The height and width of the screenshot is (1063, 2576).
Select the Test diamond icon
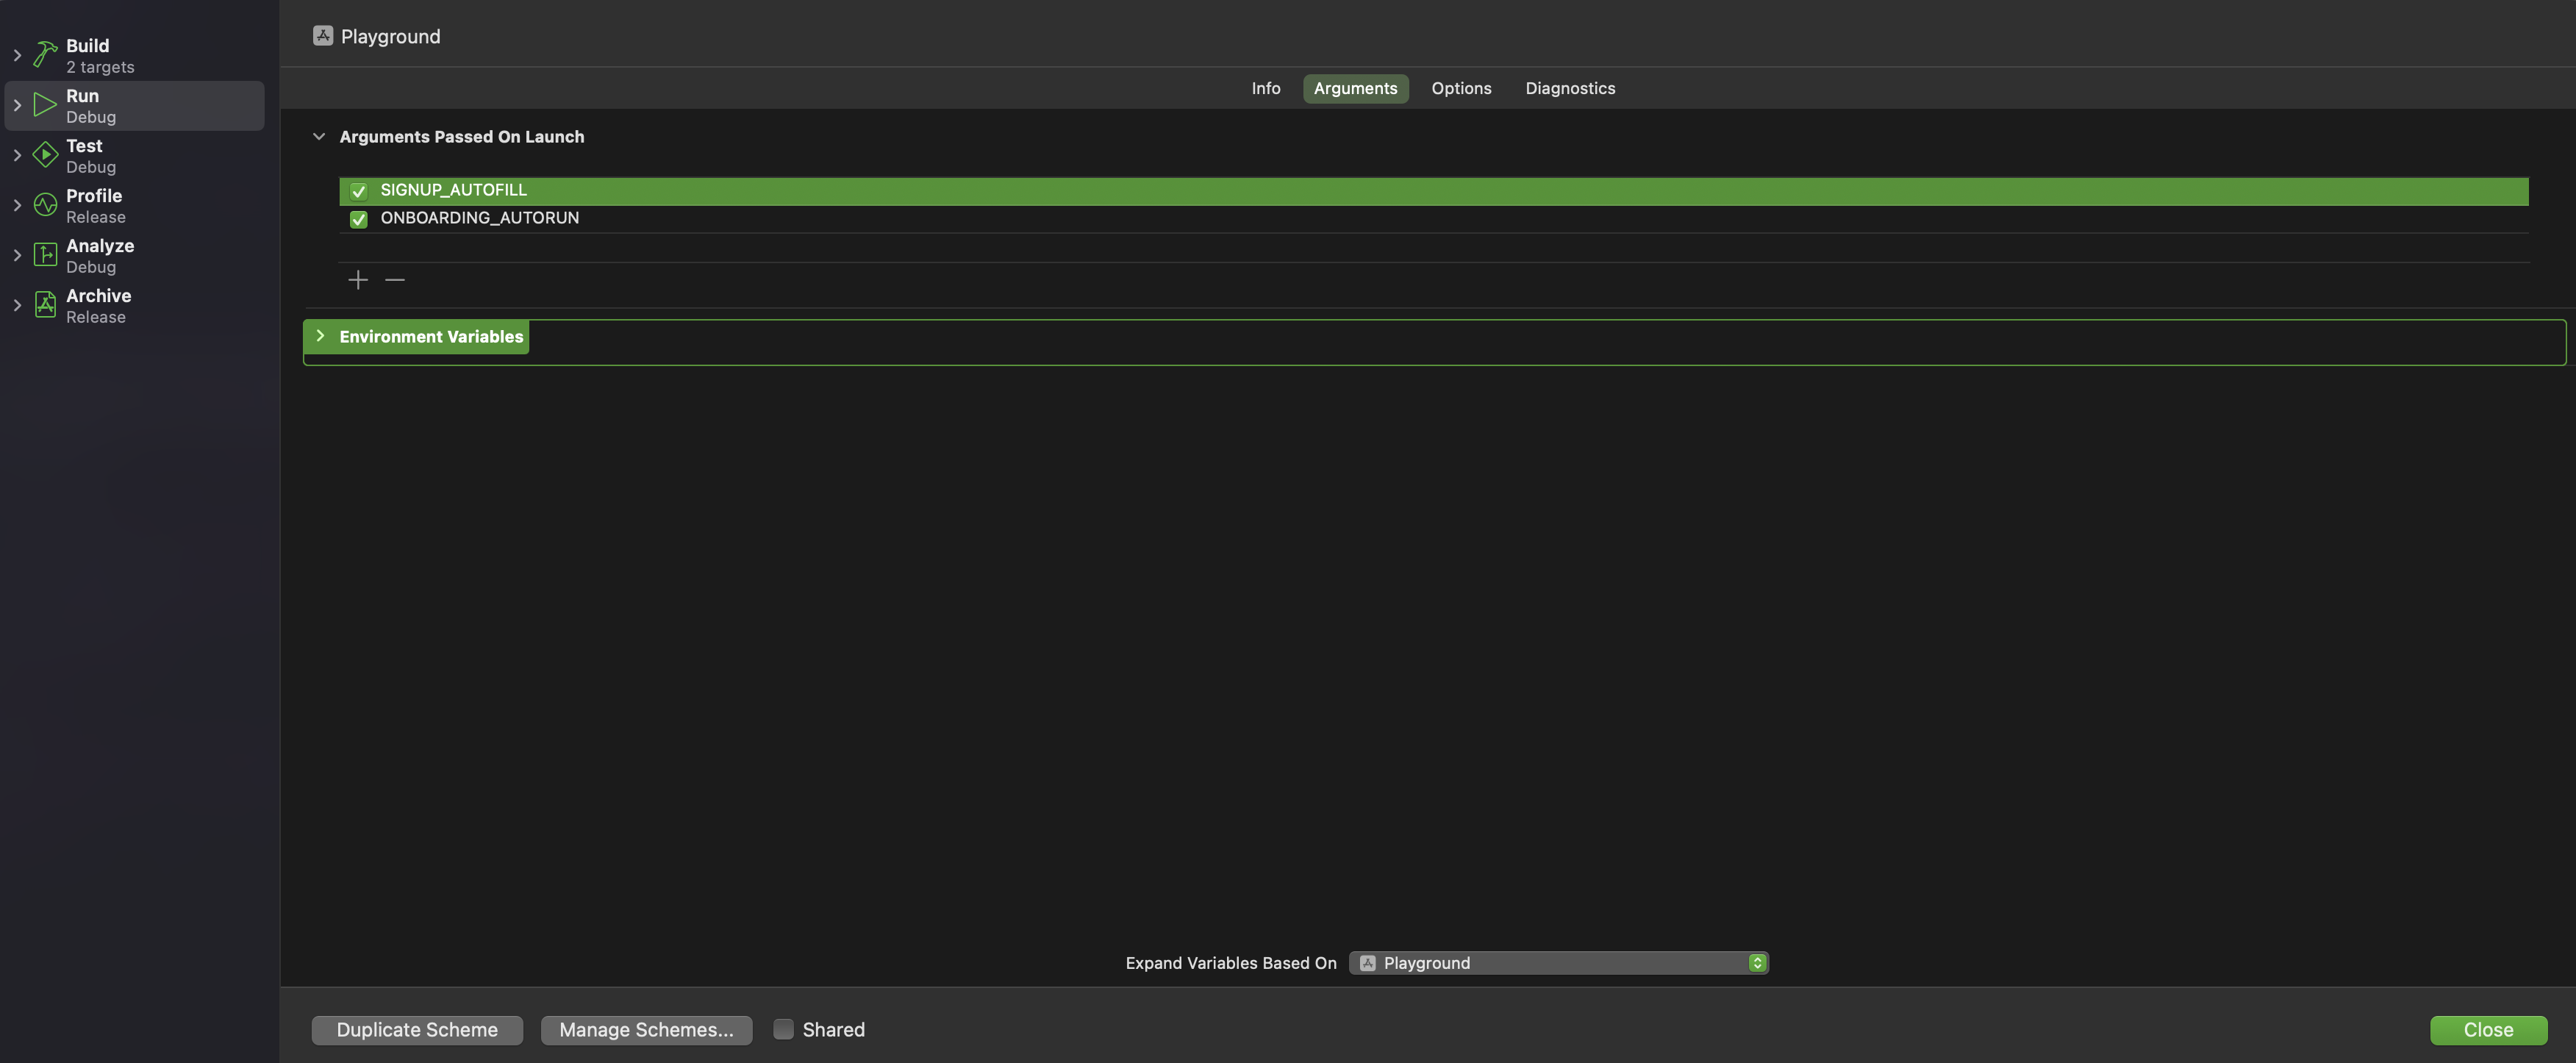(x=44, y=154)
